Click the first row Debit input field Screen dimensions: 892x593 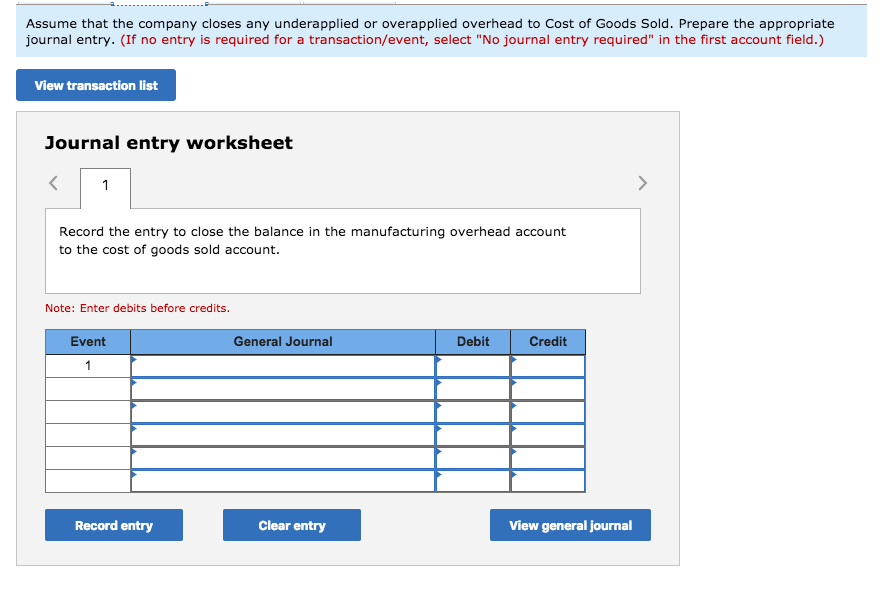point(472,364)
